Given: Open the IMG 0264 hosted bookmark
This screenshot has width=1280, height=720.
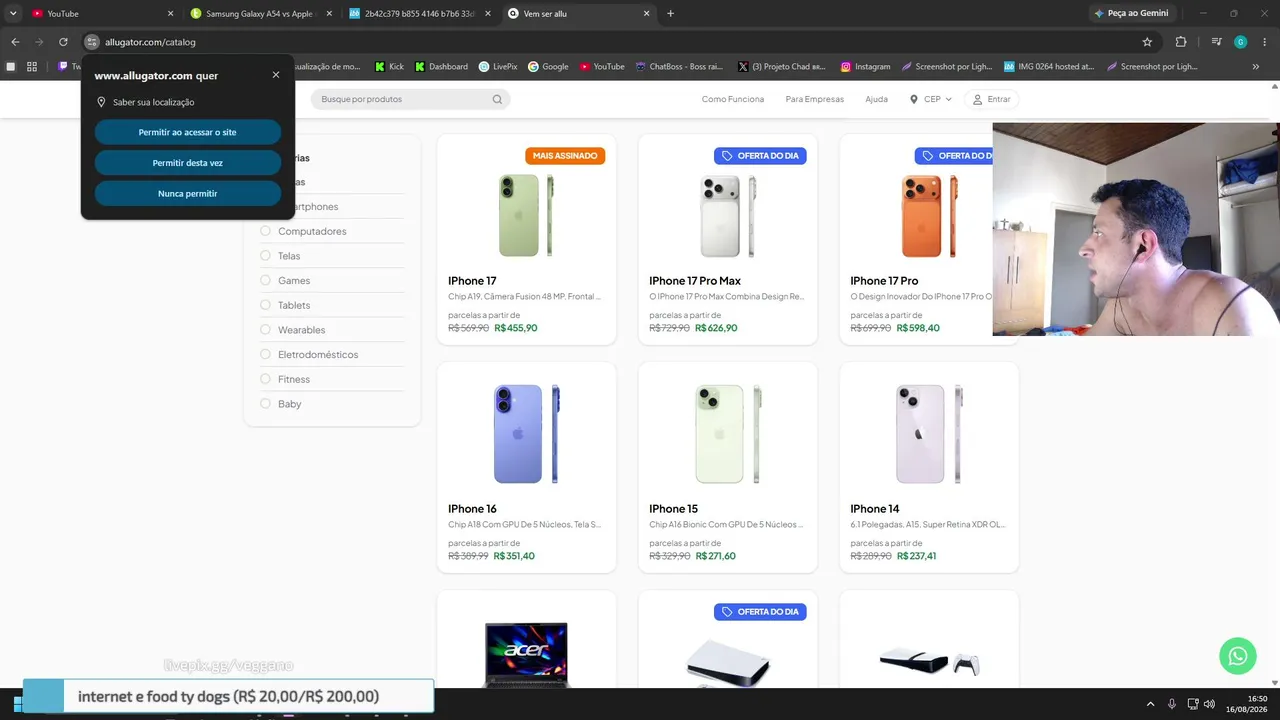Looking at the screenshot, I should point(1049,67).
